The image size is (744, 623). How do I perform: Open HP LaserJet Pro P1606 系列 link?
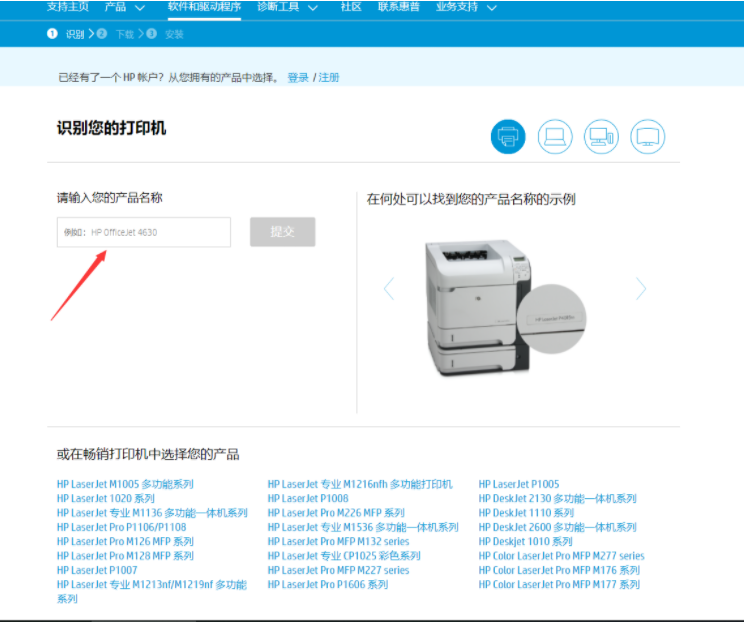coord(328,584)
